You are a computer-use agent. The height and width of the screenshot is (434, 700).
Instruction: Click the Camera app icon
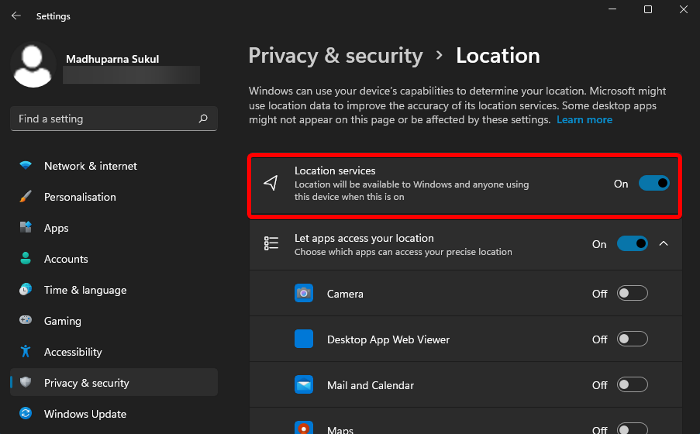click(304, 294)
